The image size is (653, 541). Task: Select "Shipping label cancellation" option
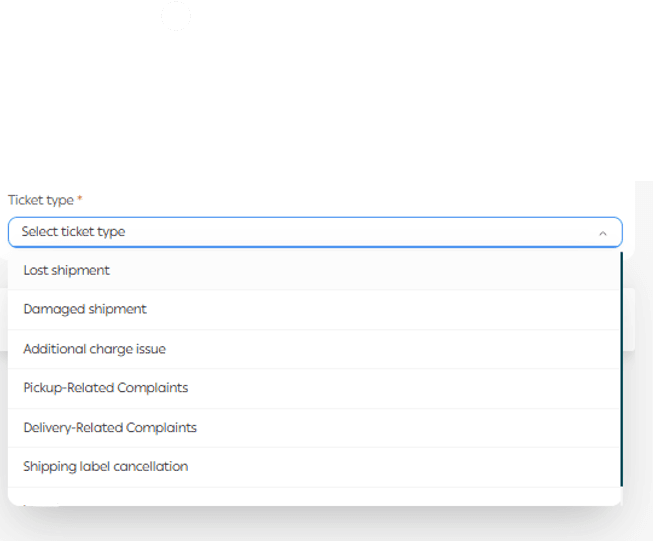point(105,466)
